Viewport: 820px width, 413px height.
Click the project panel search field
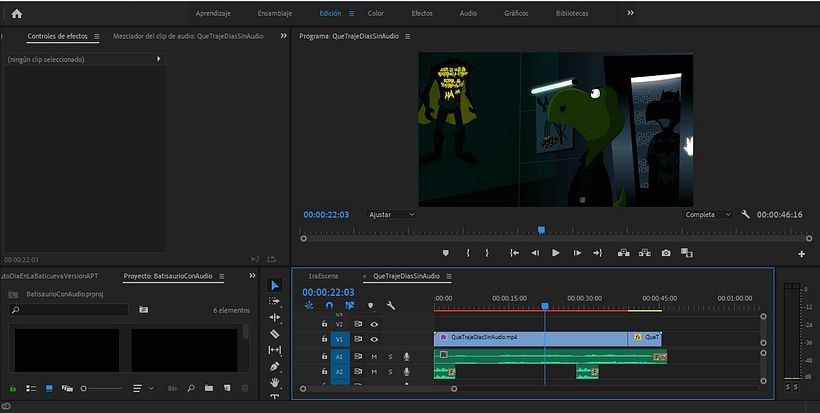(69, 310)
